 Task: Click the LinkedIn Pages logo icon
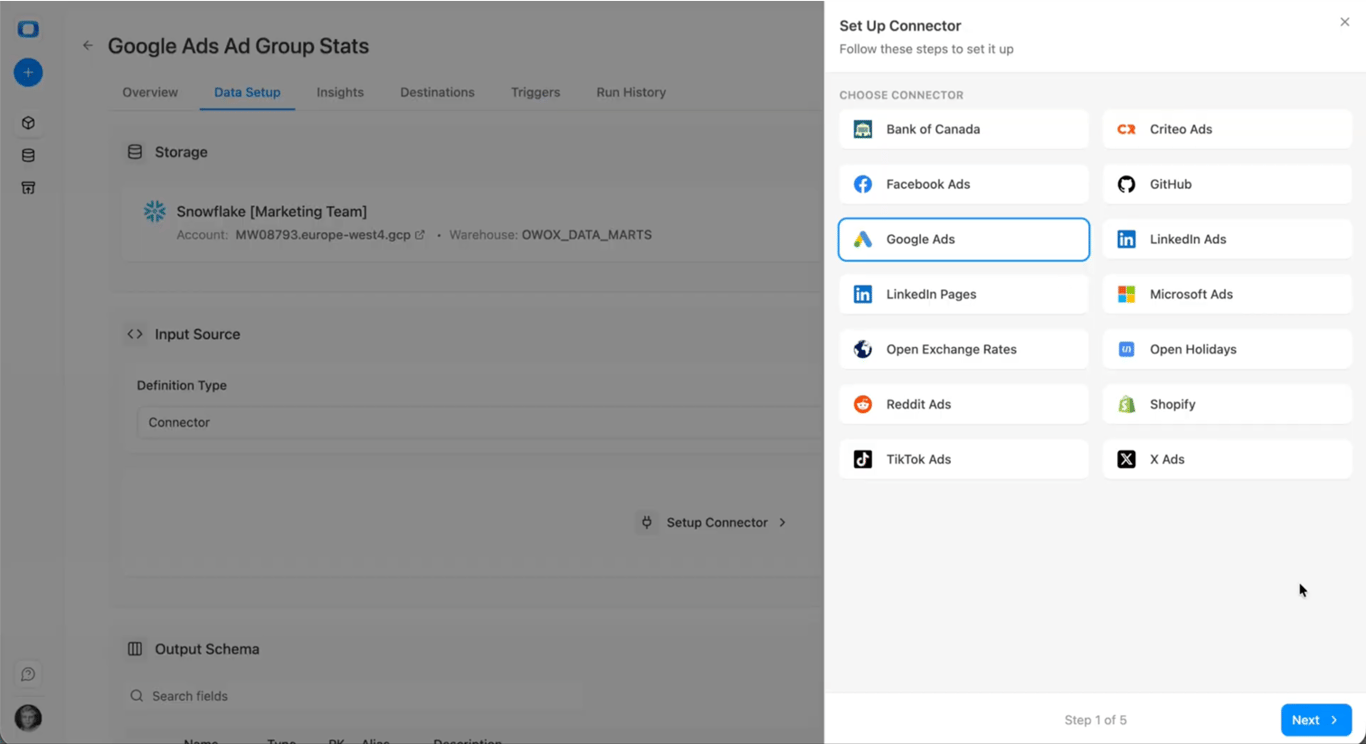click(863, 294)
